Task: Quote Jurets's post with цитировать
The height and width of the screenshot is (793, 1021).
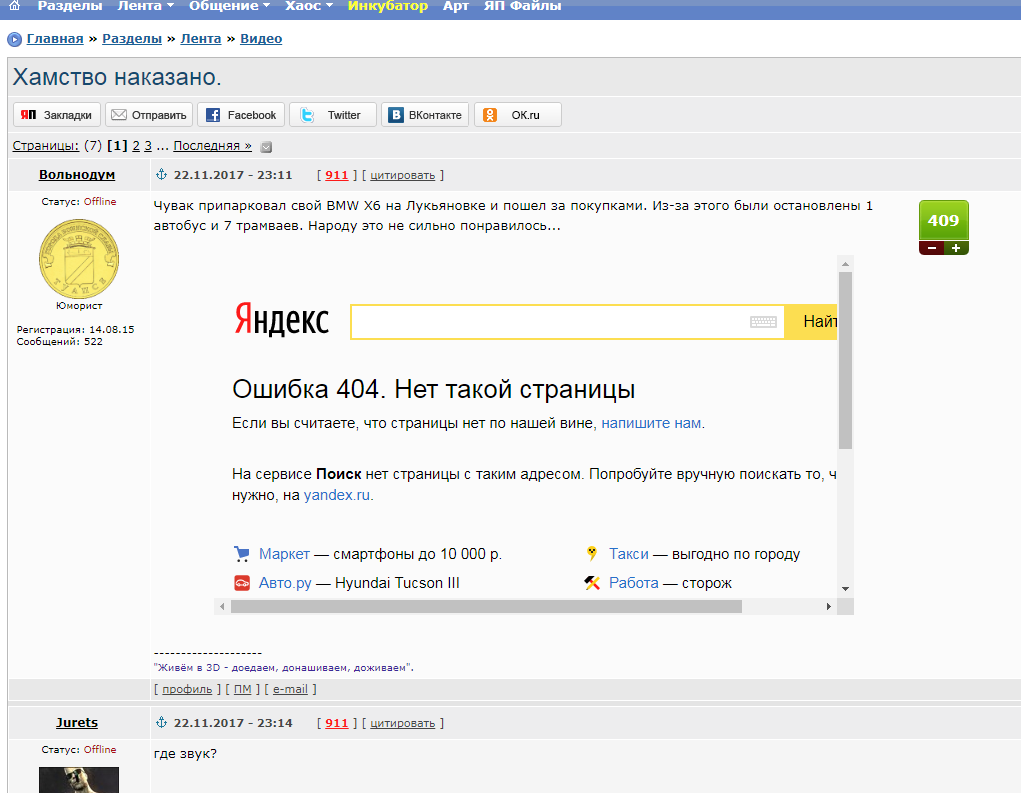Action: 402,723
